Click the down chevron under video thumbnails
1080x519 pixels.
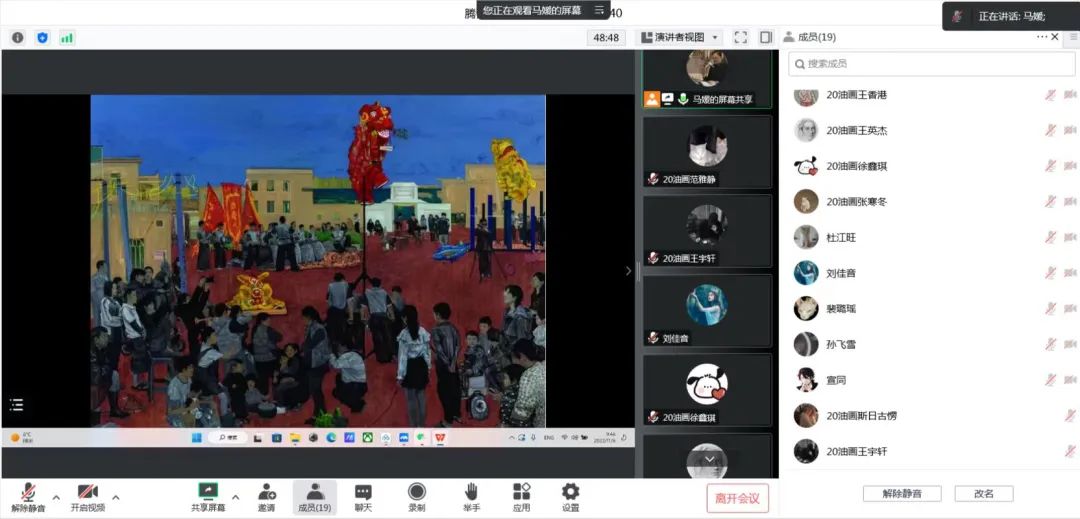(709, 460)
